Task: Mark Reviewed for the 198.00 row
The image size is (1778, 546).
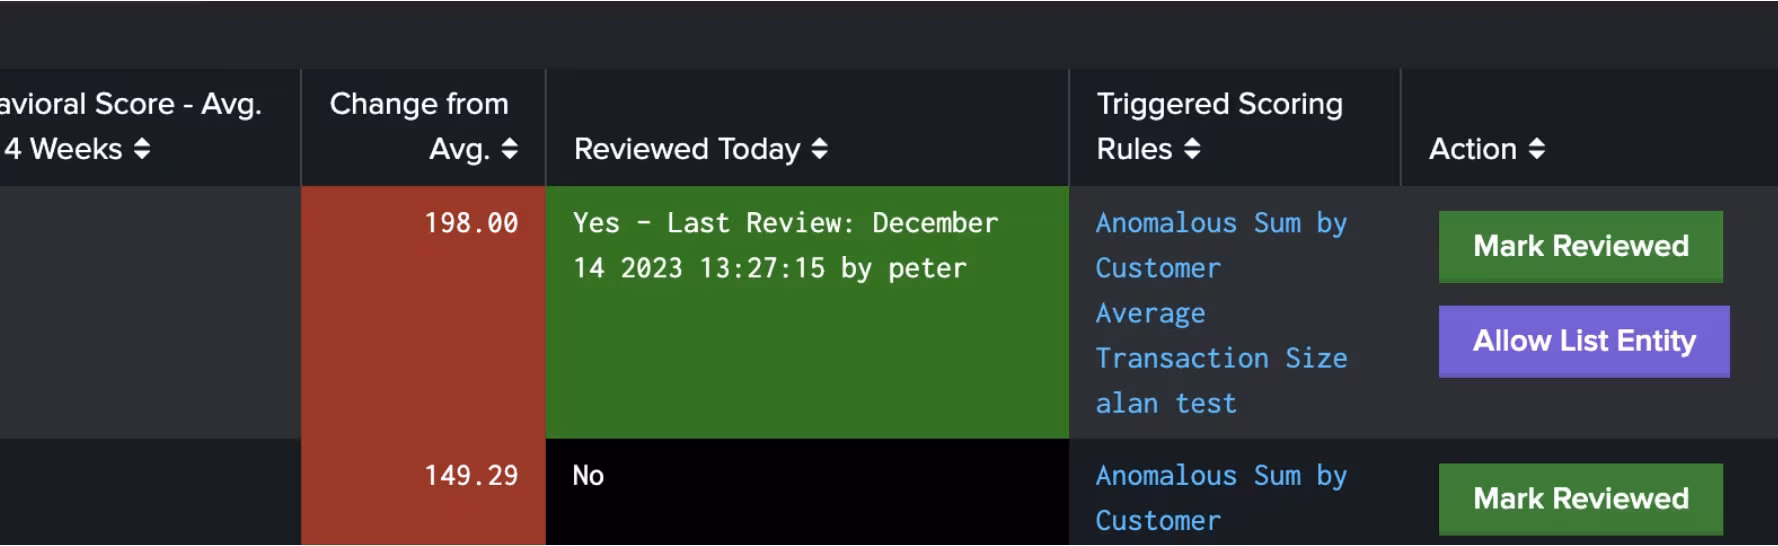Action: [1580, 246]
